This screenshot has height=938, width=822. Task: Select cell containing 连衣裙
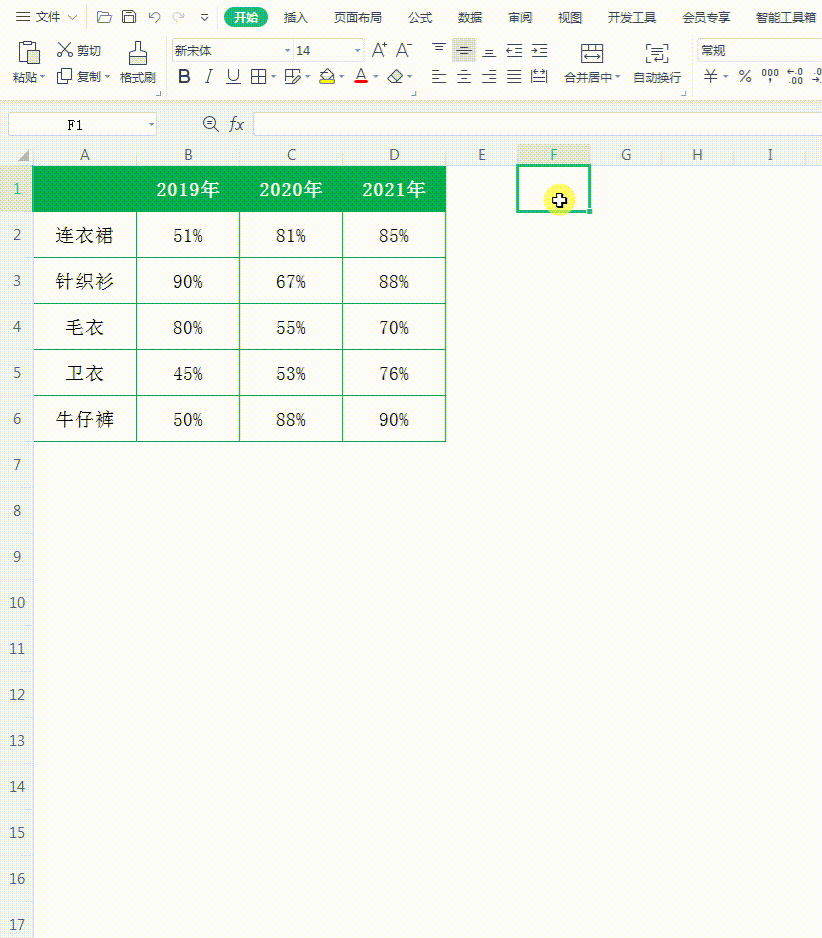pos(84,235)
